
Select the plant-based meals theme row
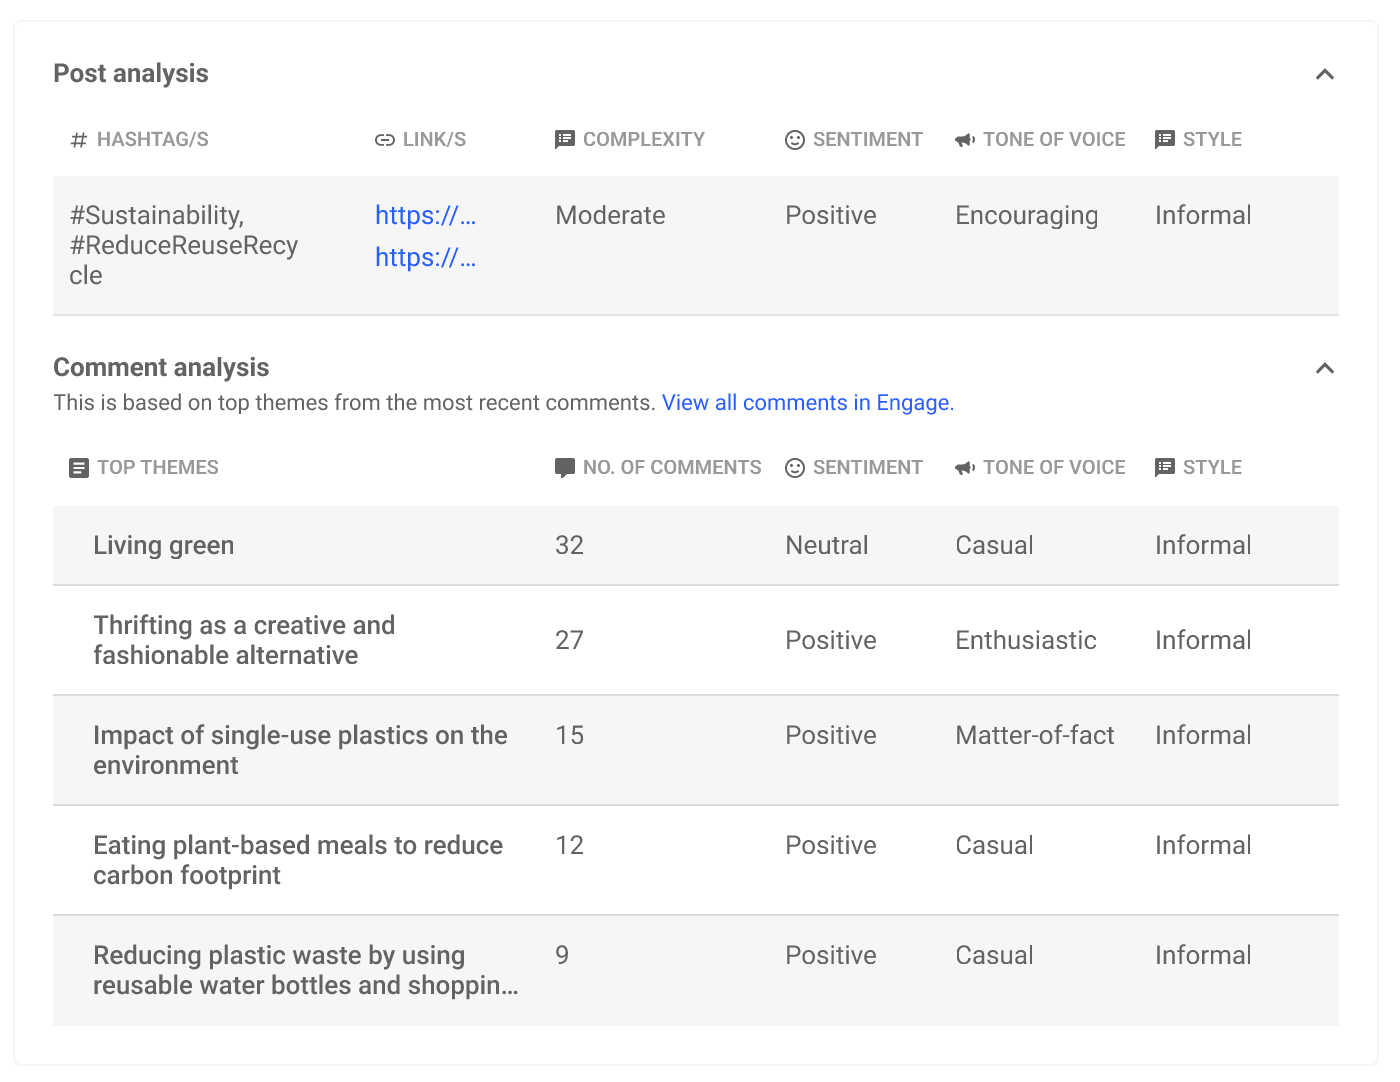[x=696, y=860]
